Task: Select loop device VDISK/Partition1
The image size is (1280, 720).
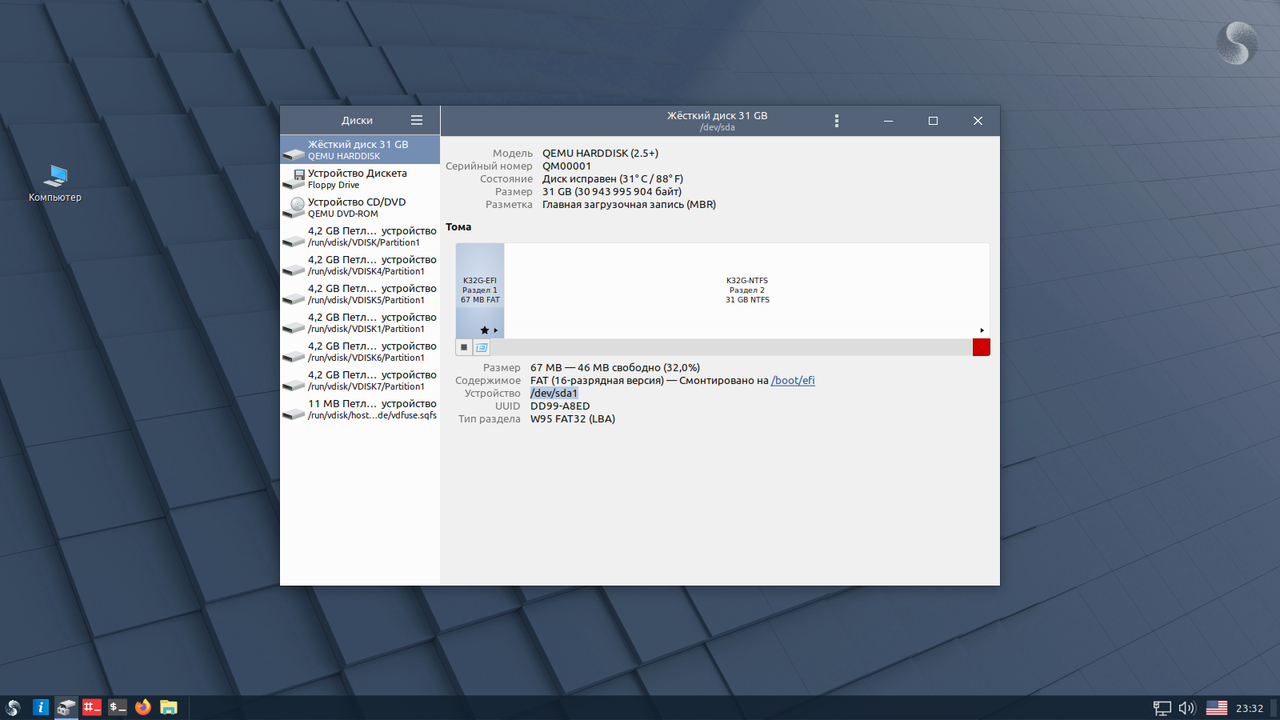Action: [x=360, y=236]
